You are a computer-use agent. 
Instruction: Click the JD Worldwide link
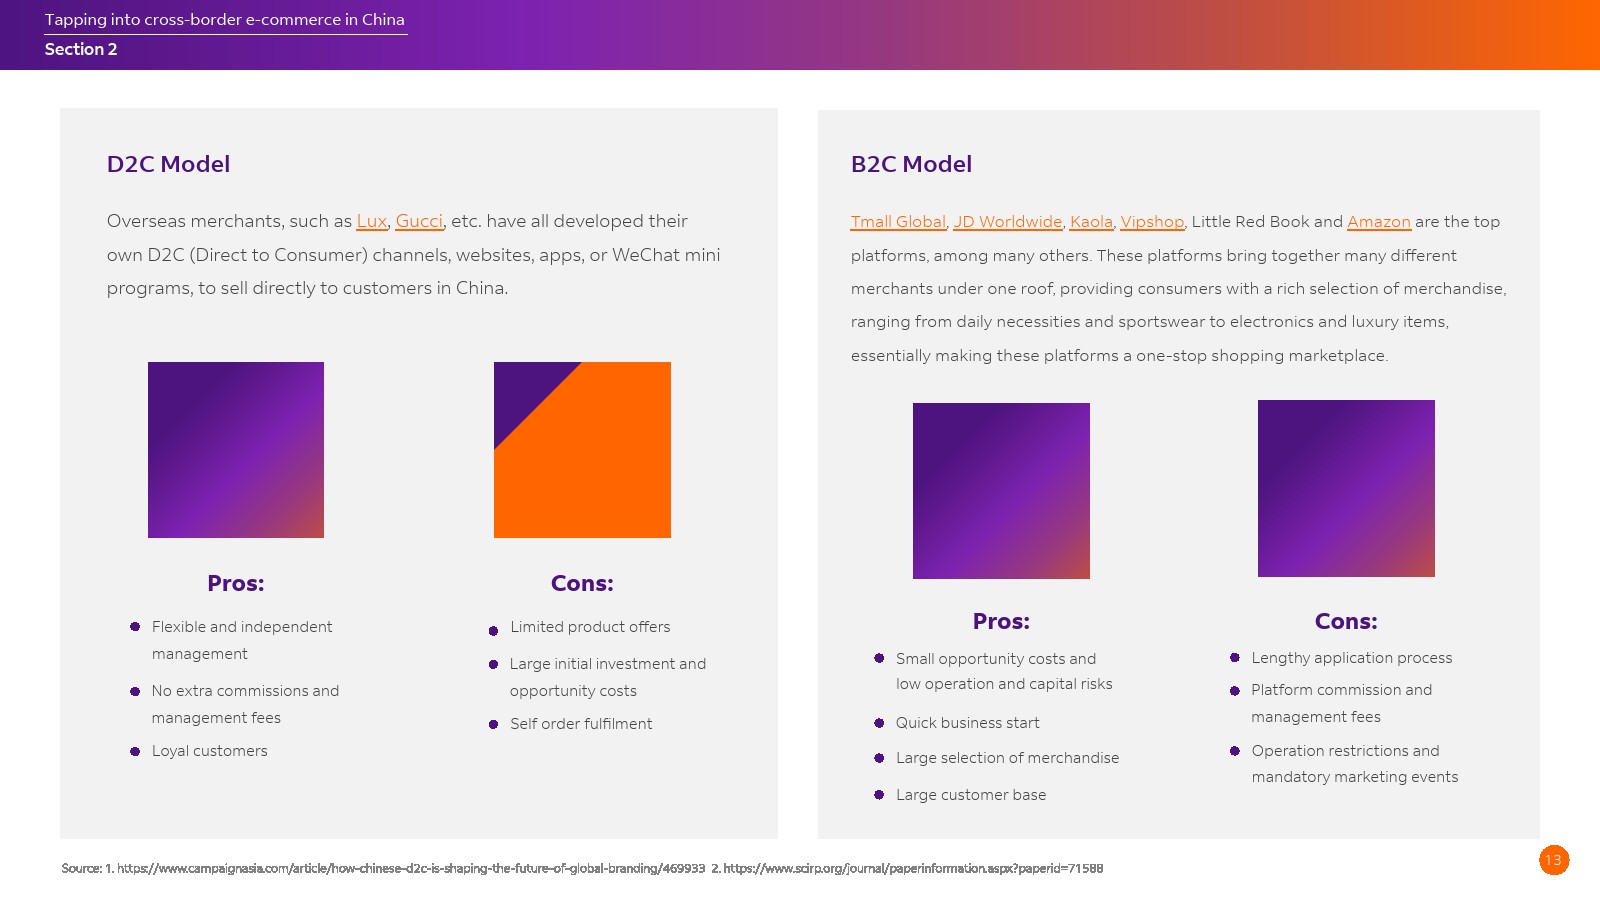click(1007, 222)
